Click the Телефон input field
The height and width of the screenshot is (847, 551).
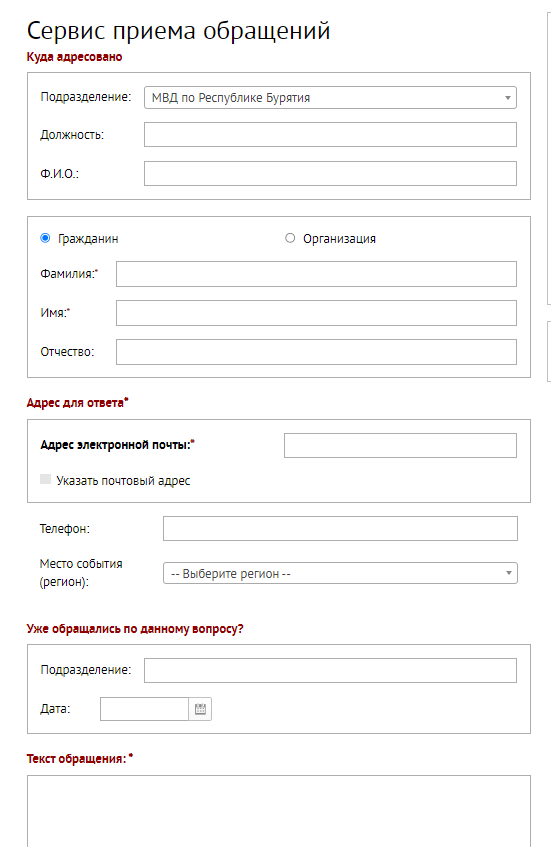point(340,528)
